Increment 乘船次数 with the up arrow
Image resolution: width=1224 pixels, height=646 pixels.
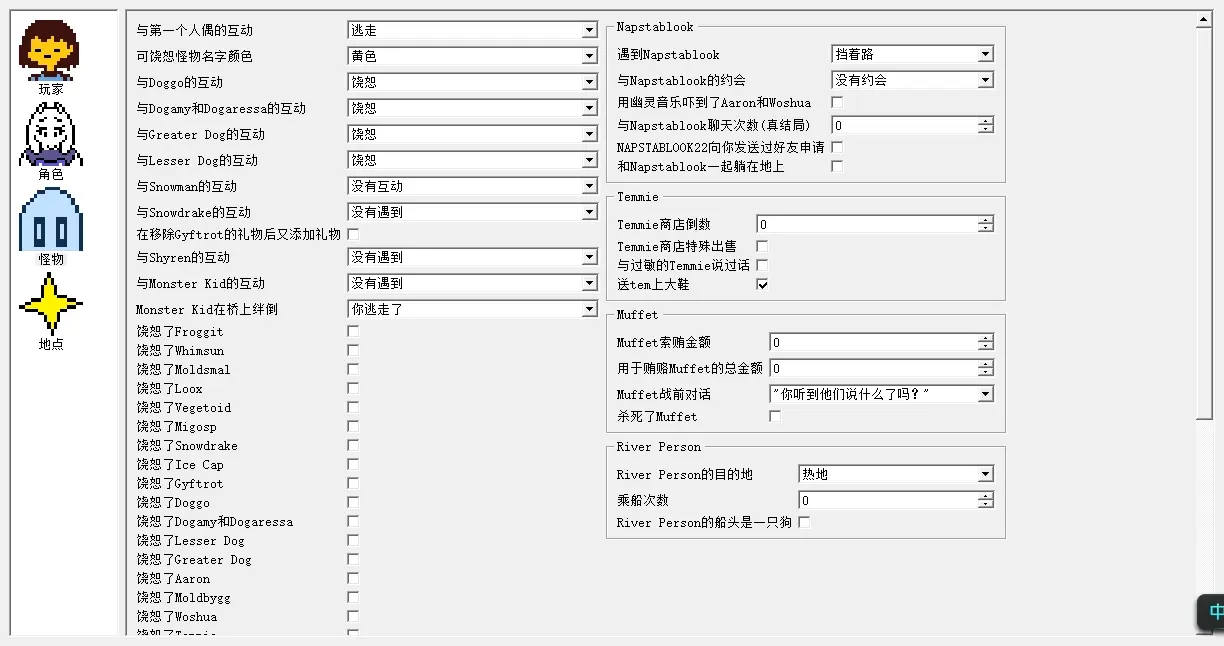(987, 494)
